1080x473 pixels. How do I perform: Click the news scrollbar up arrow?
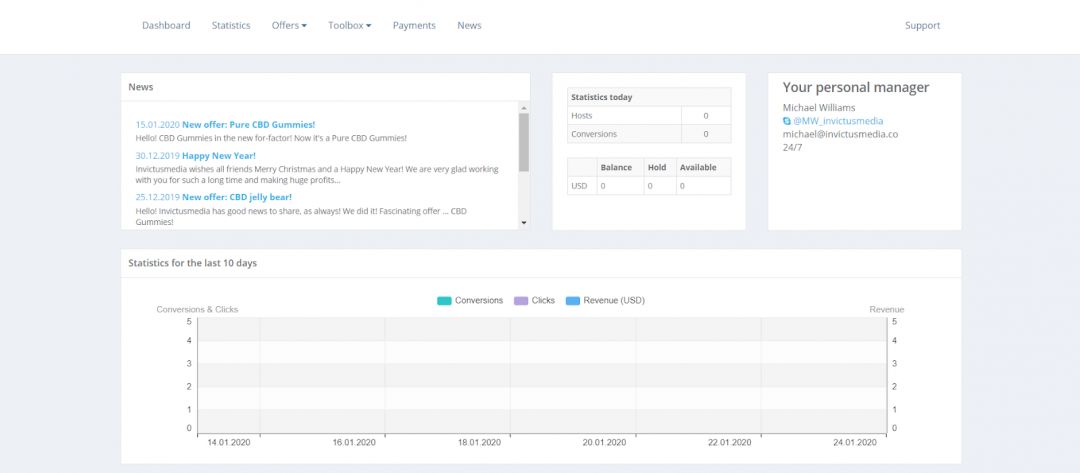[x=524, y=107]
